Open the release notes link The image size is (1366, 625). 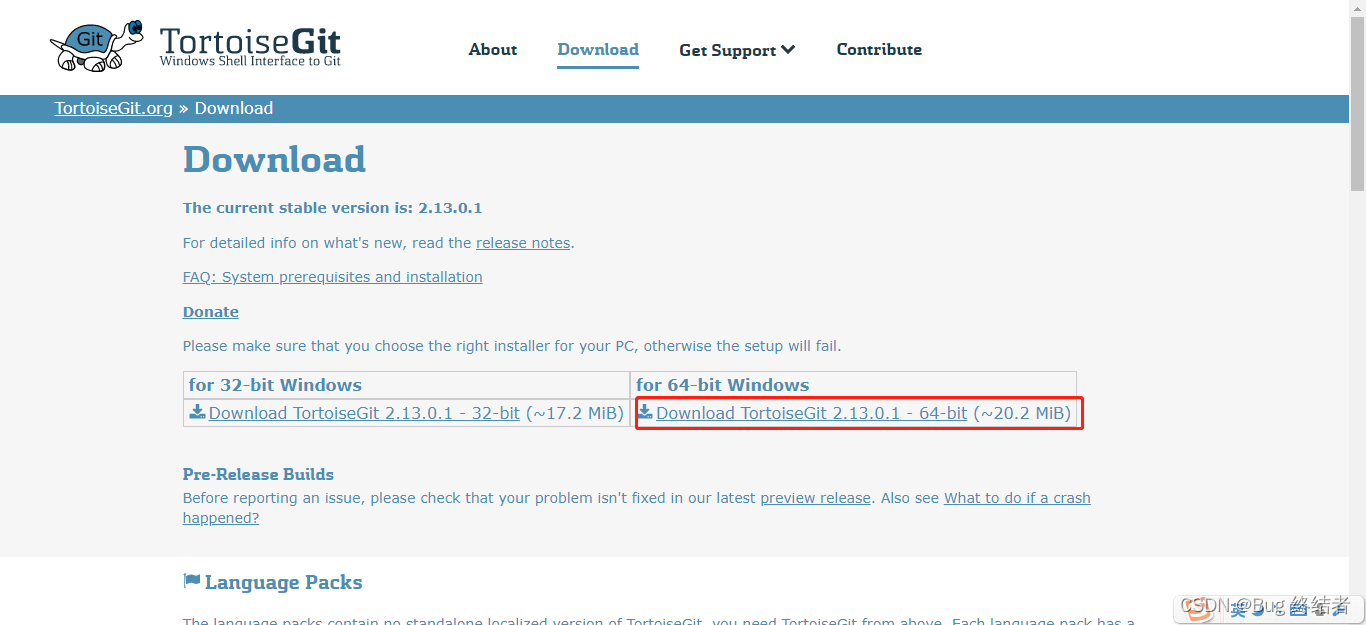(523, 243)
